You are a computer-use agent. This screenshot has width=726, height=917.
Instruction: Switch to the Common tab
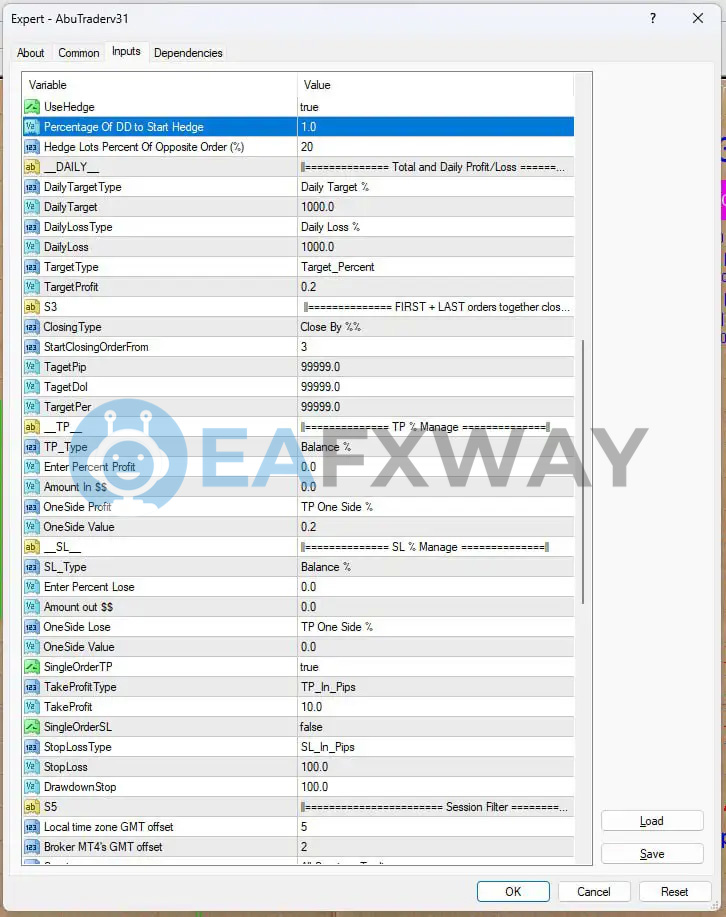(x=78, y=53)
